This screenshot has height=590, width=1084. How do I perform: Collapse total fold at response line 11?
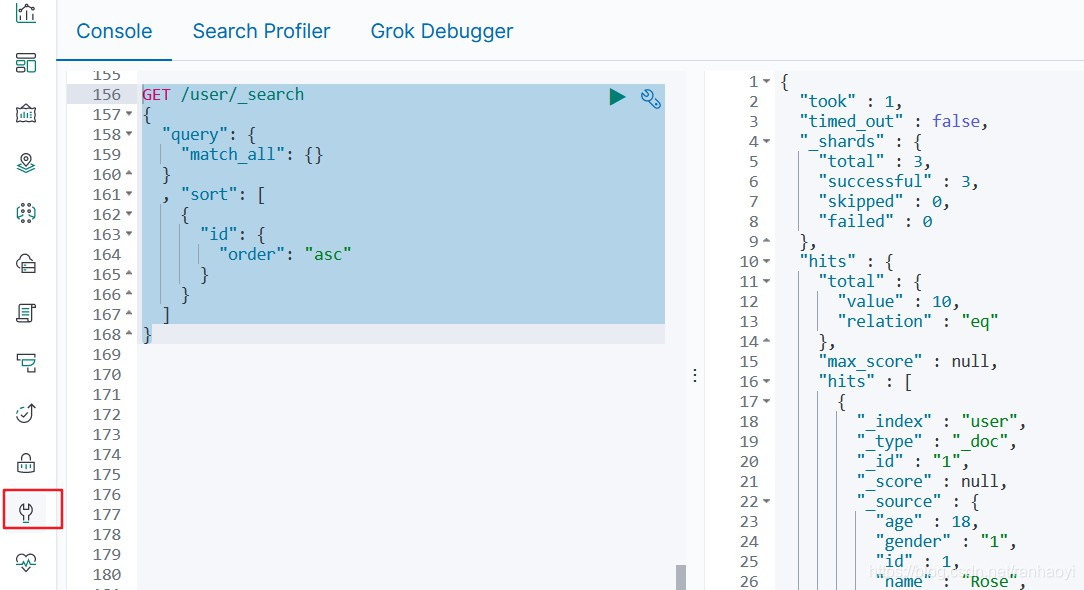[x=767, y=282]
